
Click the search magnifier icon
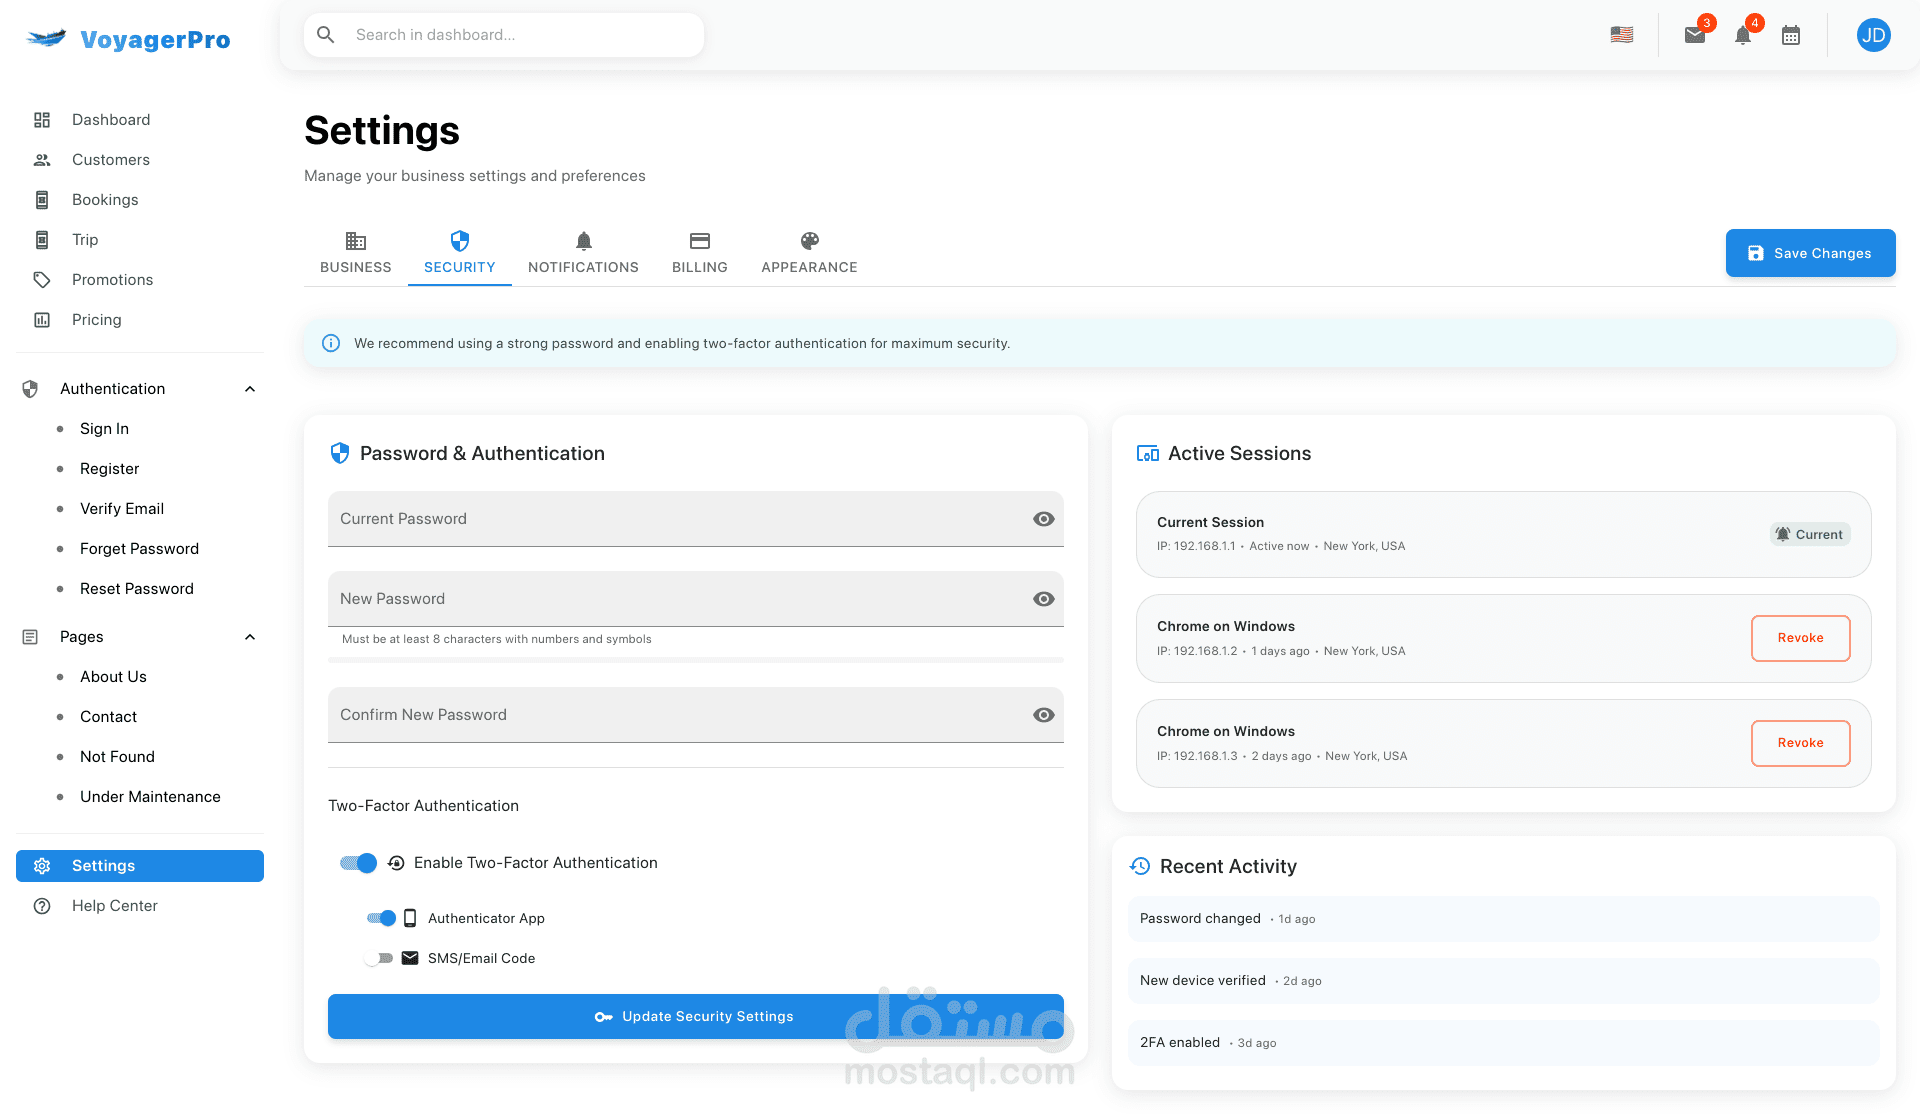326,35
